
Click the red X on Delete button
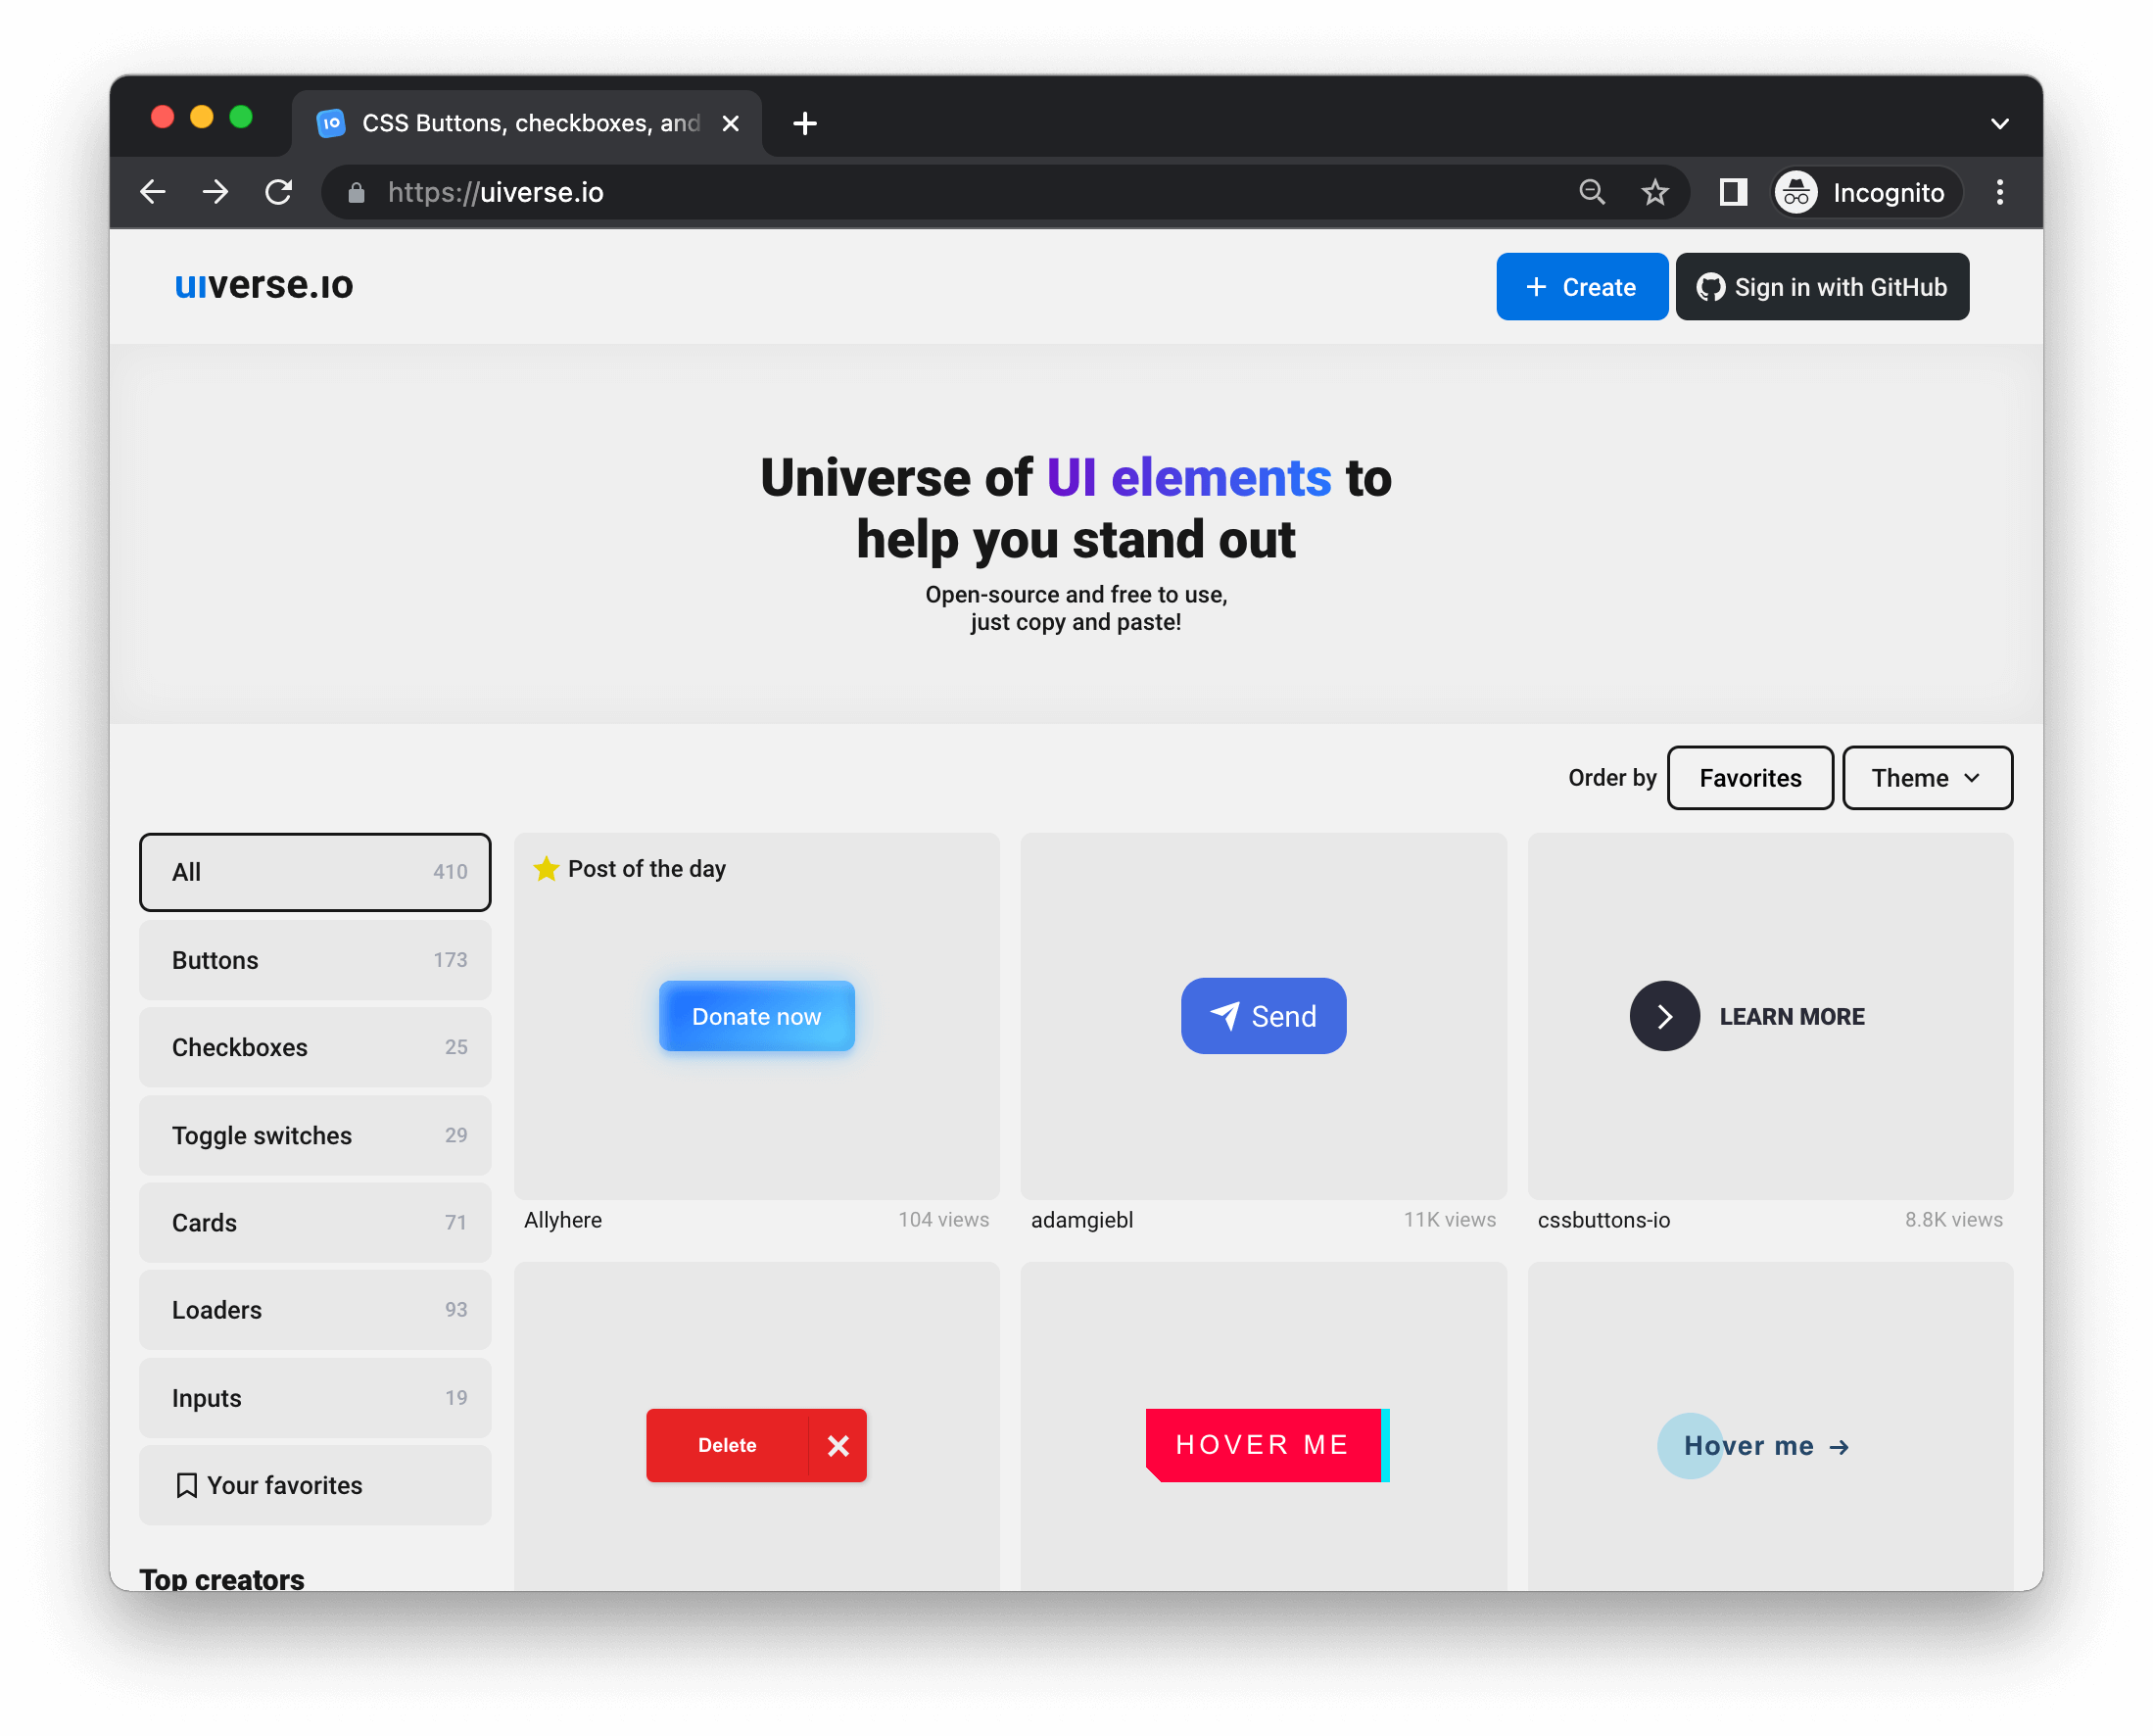coord(838,1445)
